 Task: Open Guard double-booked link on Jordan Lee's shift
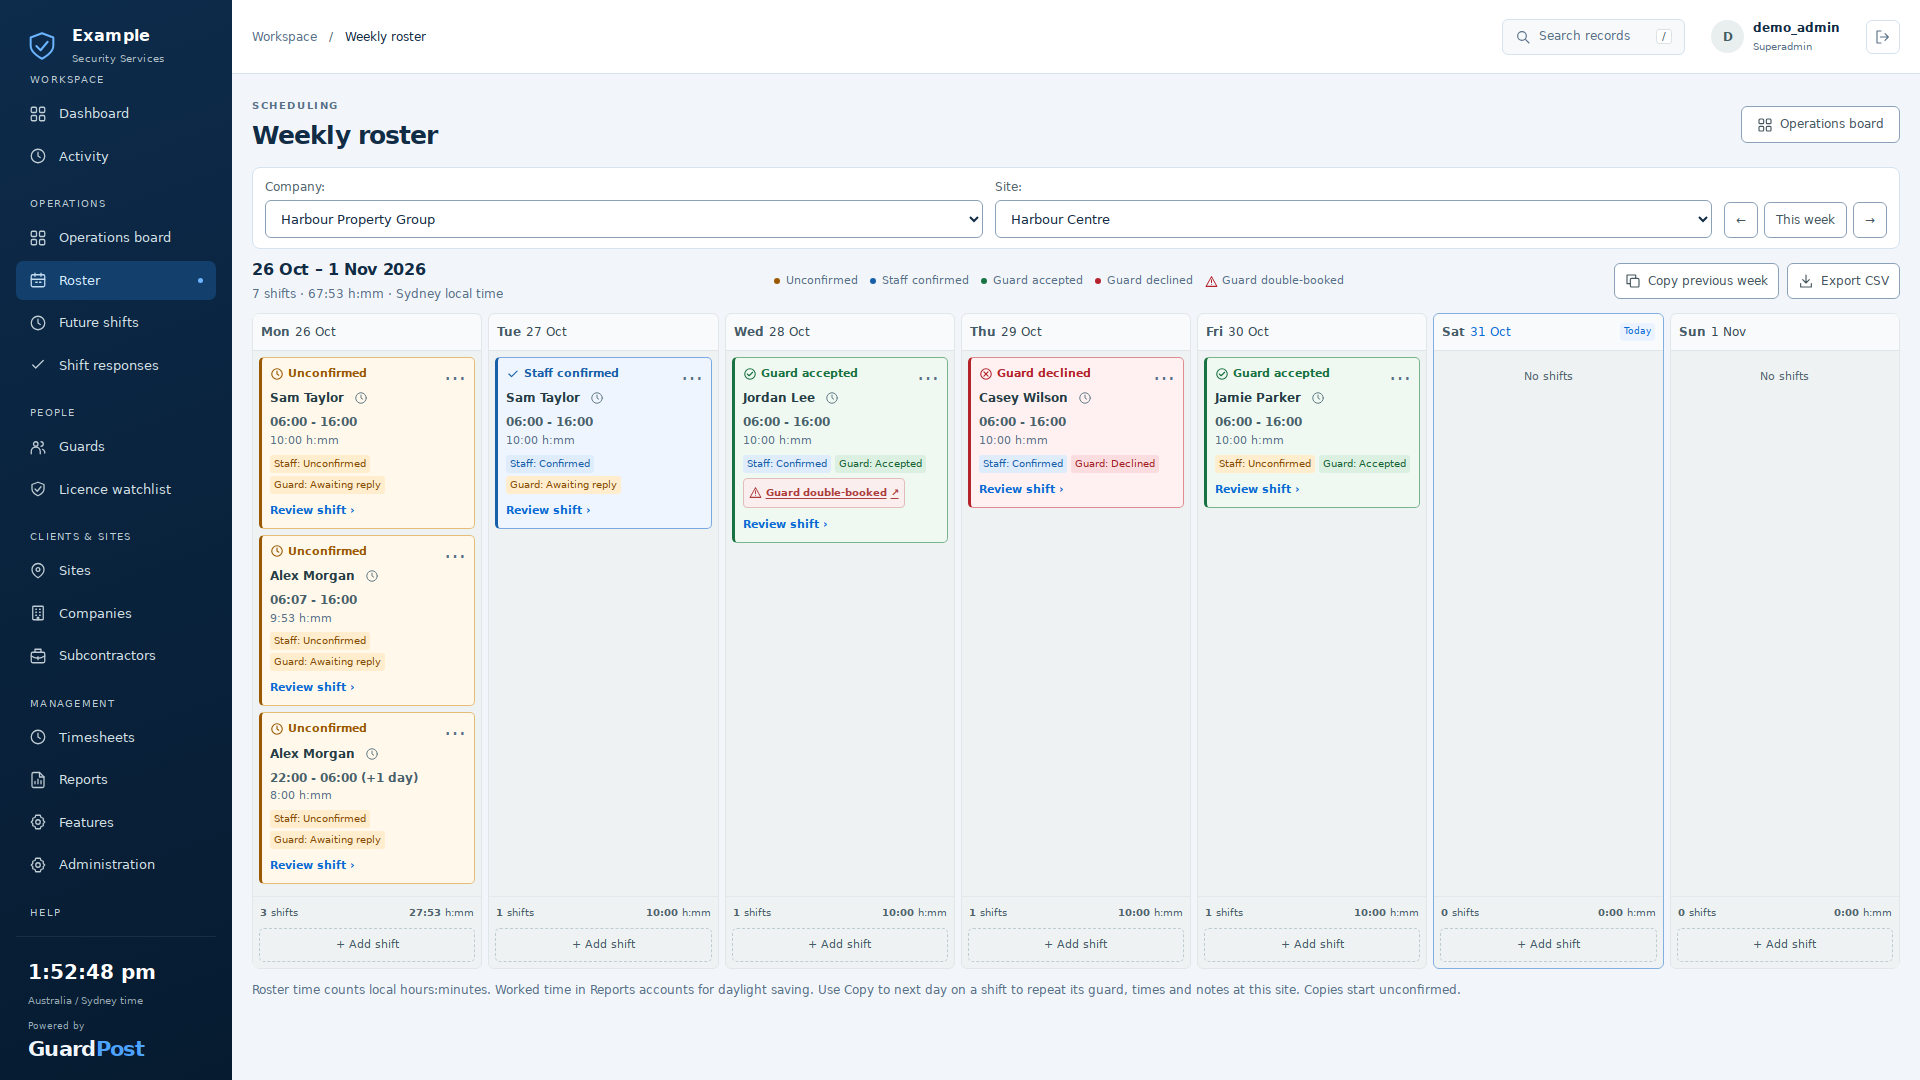click(x=824, y=493)
